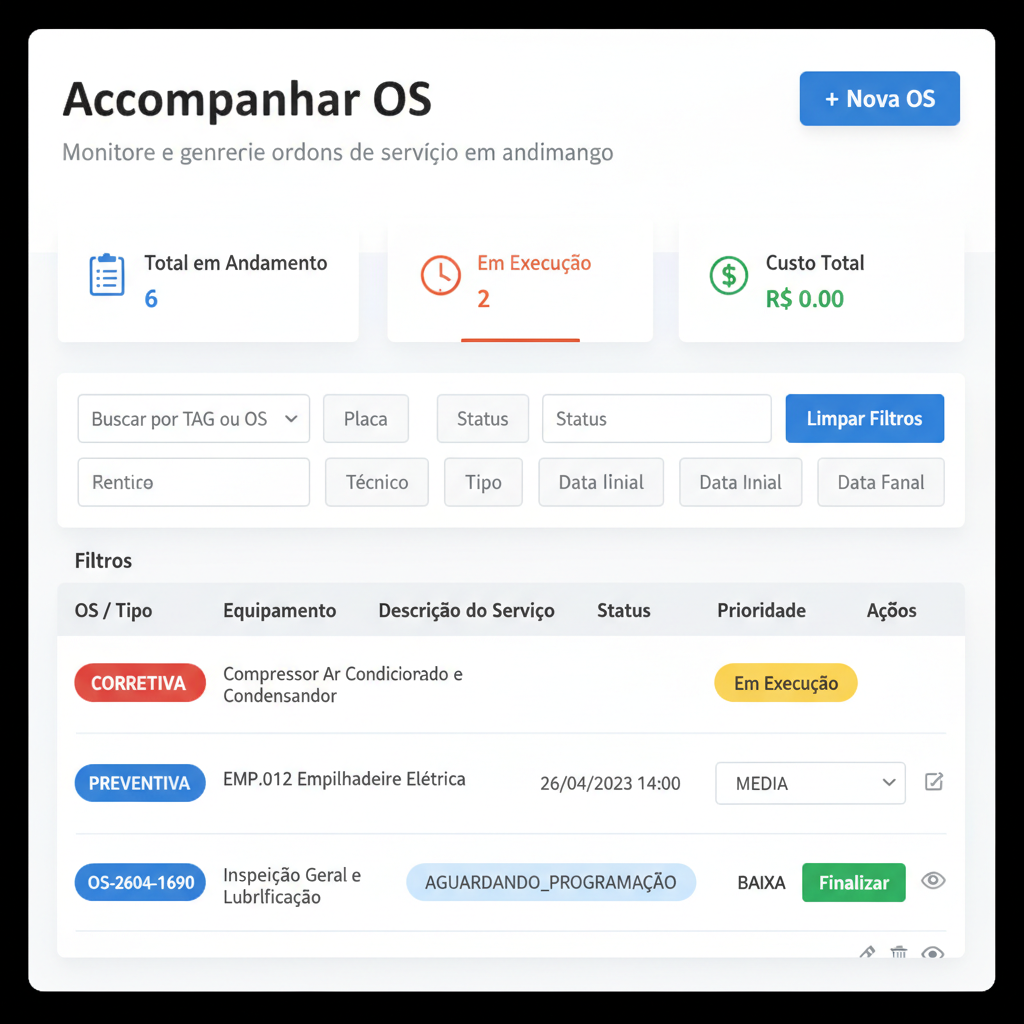The image size is (1024, 1024).
Task: Open the edit icon beside the MEDIA dropdown
Action: click(x=934, y=782)
